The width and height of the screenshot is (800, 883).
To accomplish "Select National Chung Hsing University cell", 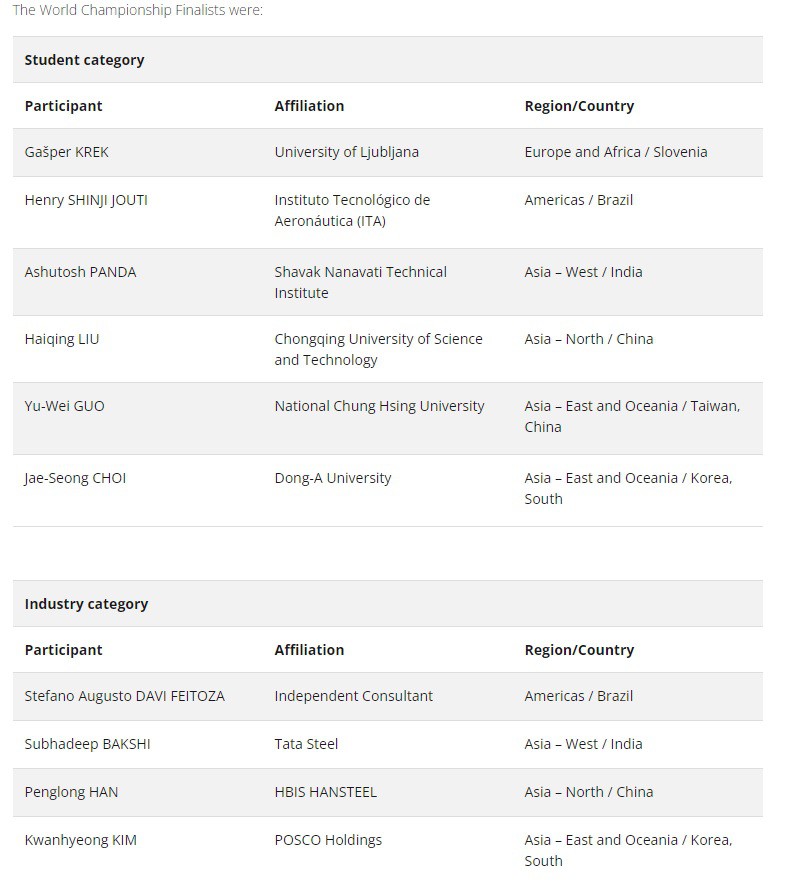I will point(379,406).
